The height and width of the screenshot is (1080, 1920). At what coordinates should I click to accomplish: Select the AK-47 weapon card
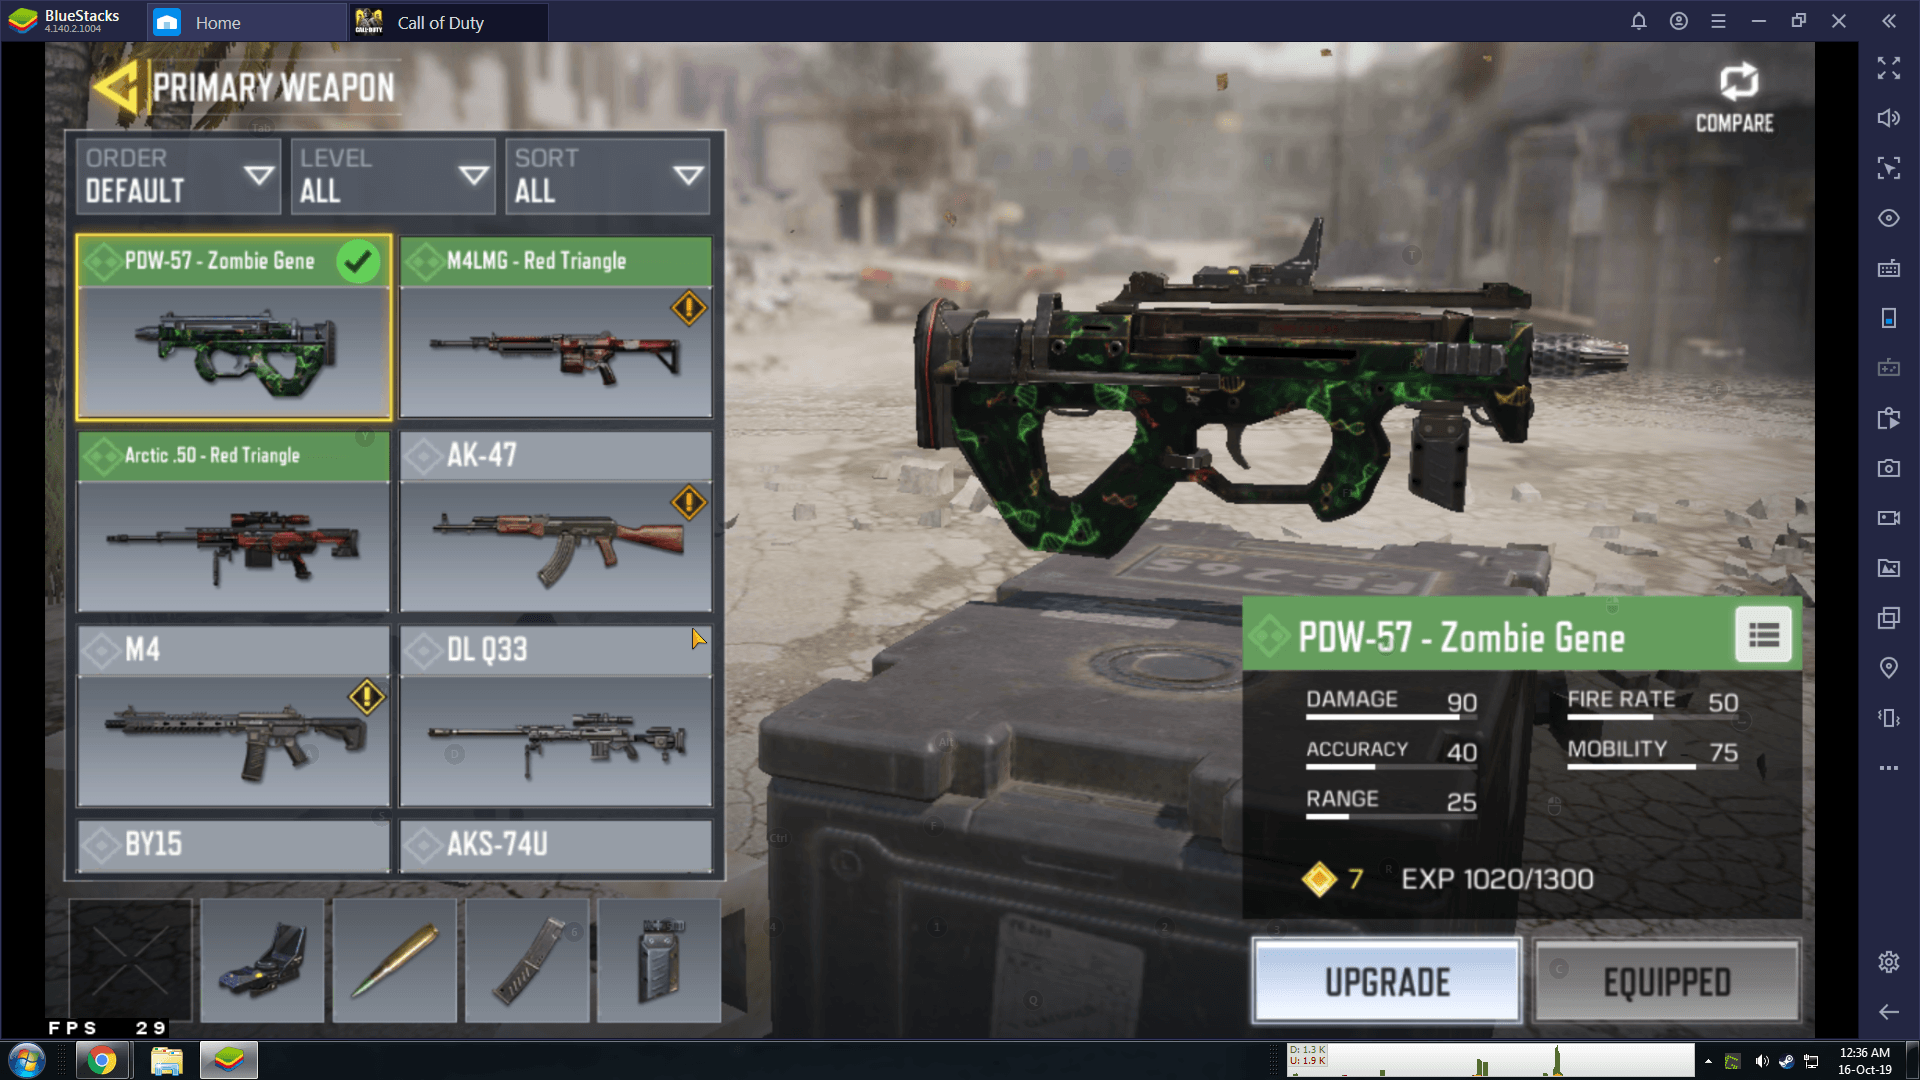(555, 520)
